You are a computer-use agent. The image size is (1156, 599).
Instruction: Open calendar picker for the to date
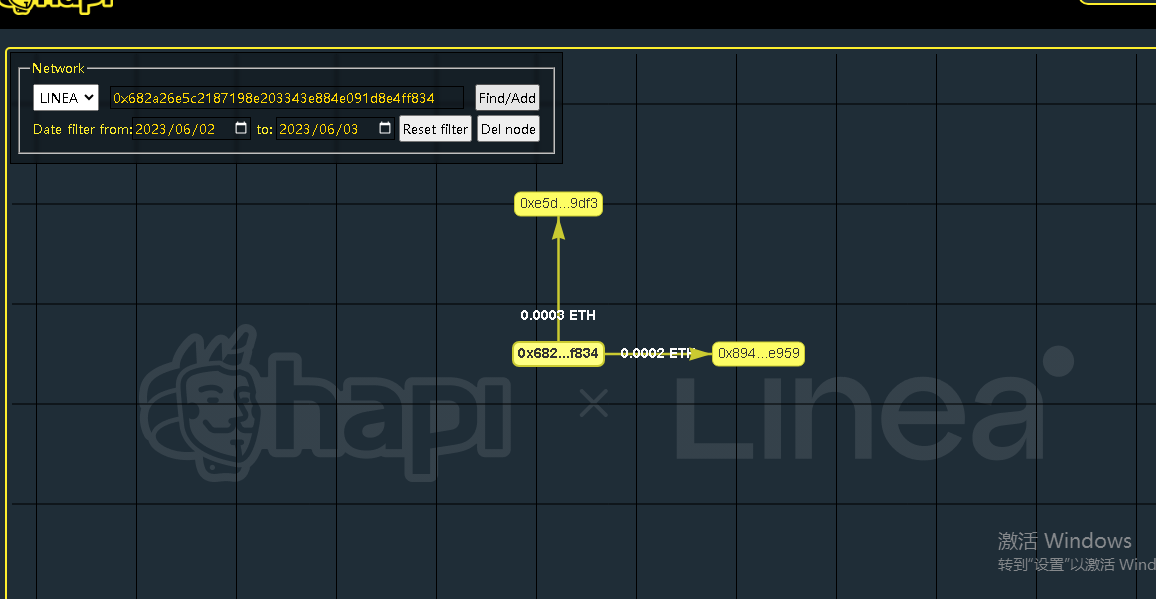[385, 128]
